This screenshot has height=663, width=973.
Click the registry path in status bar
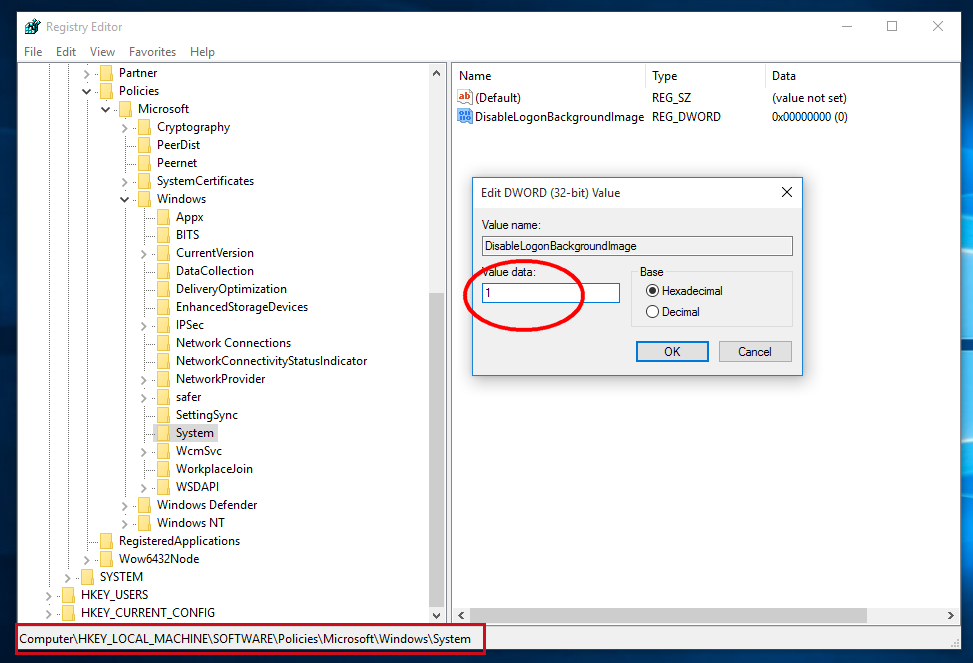point(245,639)
